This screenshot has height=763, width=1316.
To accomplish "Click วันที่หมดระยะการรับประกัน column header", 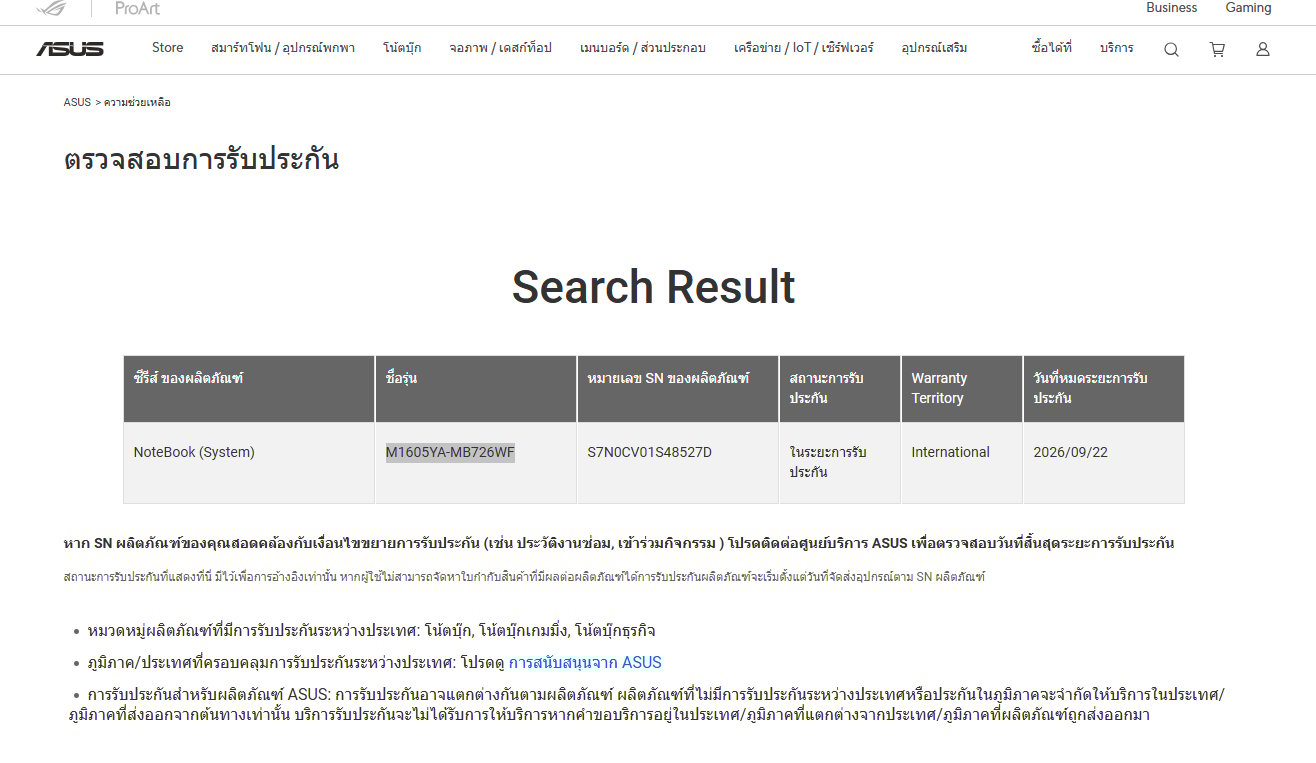I will (1104, 388).
